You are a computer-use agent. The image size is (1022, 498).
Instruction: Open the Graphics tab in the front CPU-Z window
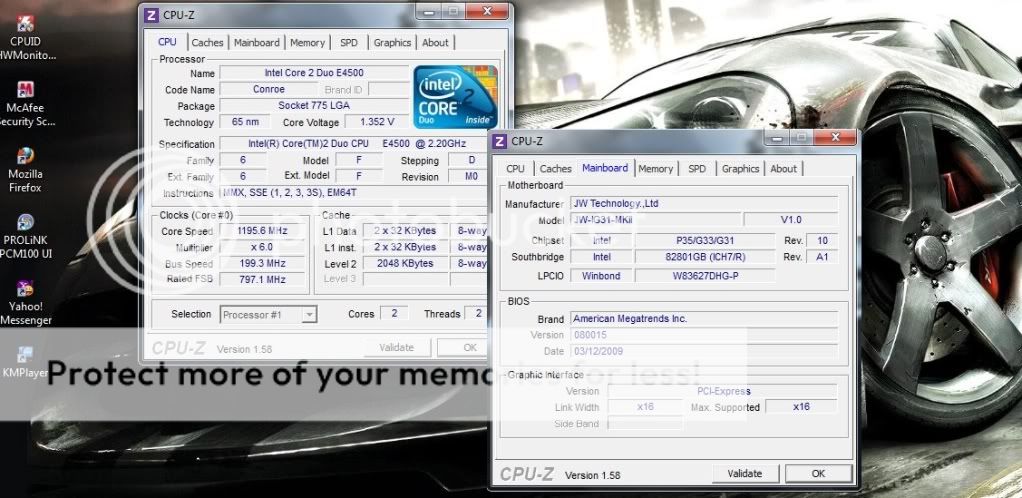point(740,169)
